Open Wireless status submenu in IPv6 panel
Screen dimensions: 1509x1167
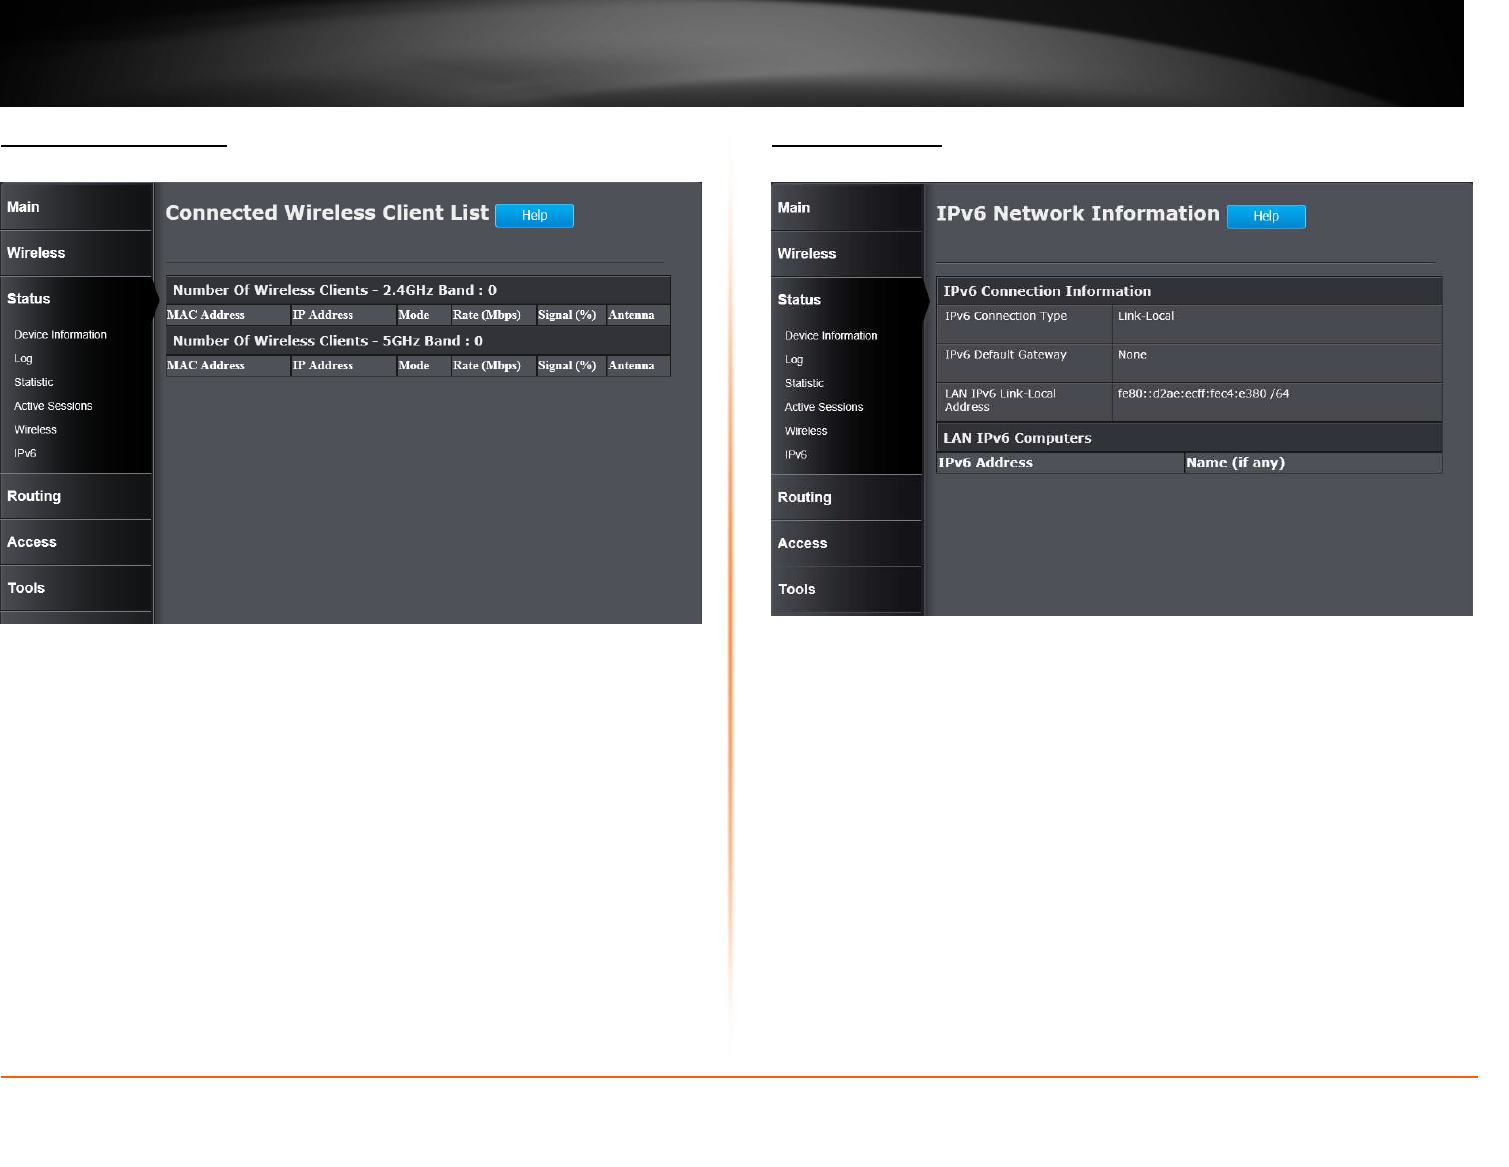[806, 431]
